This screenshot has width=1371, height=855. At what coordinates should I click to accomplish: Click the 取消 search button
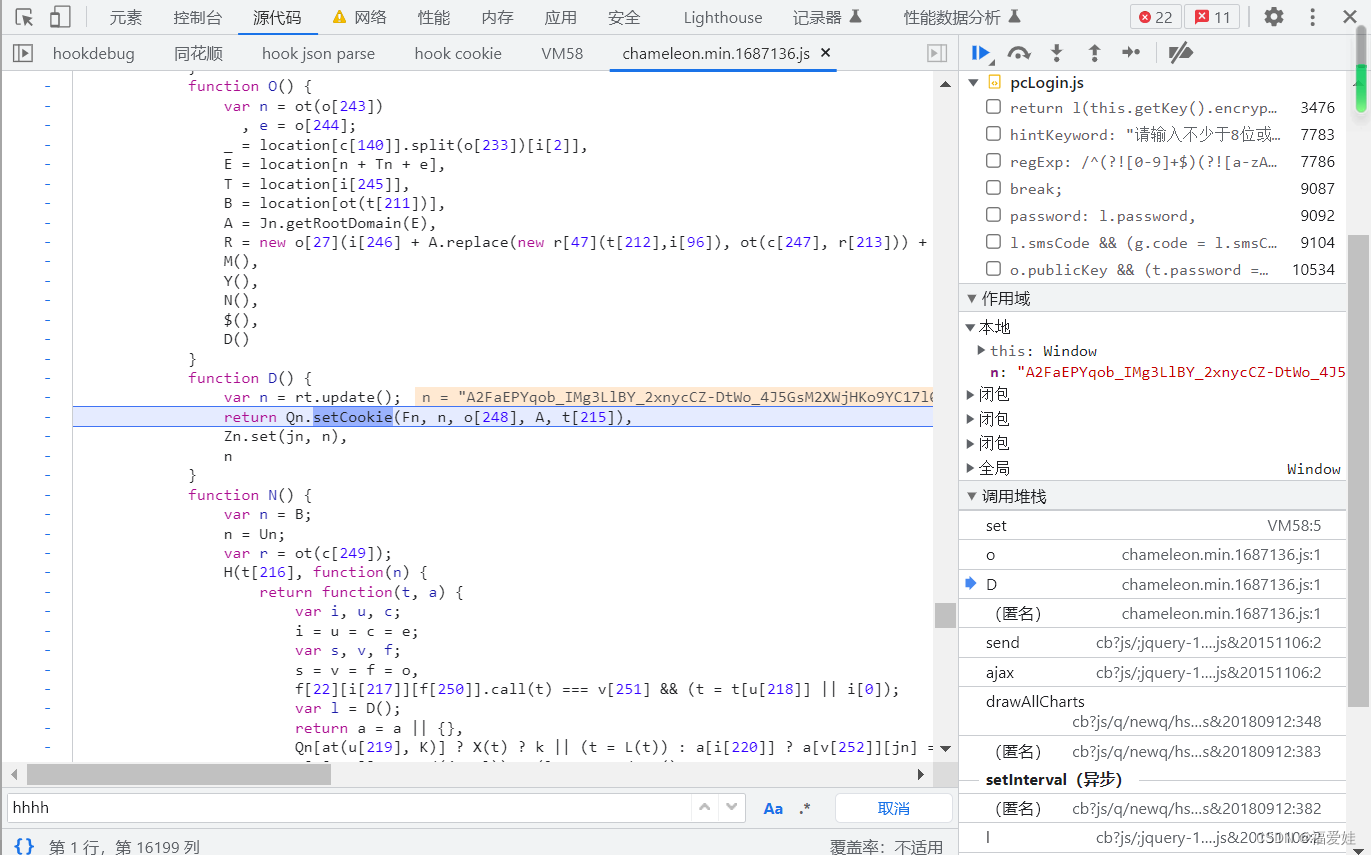[x=894, y=808]
